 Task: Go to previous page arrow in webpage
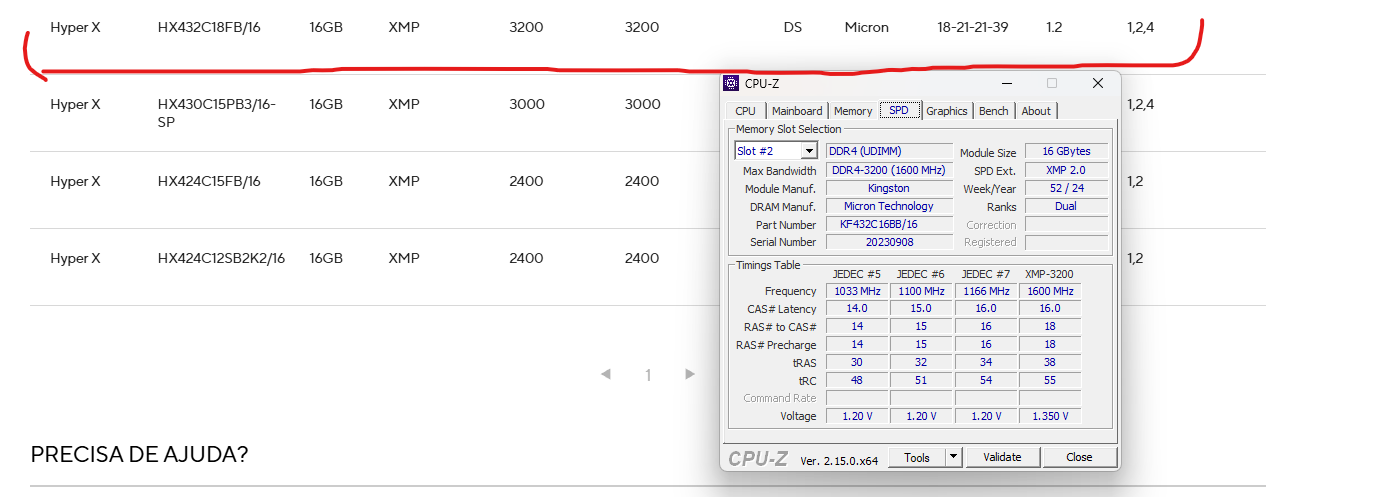coord(605,374)
